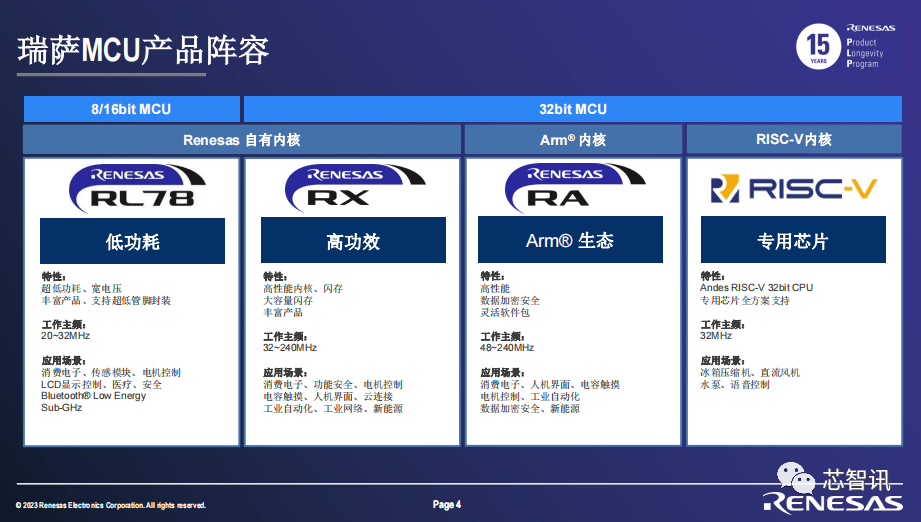
Task: Click the text 数据加密安全、新能源
Action: 530,409
